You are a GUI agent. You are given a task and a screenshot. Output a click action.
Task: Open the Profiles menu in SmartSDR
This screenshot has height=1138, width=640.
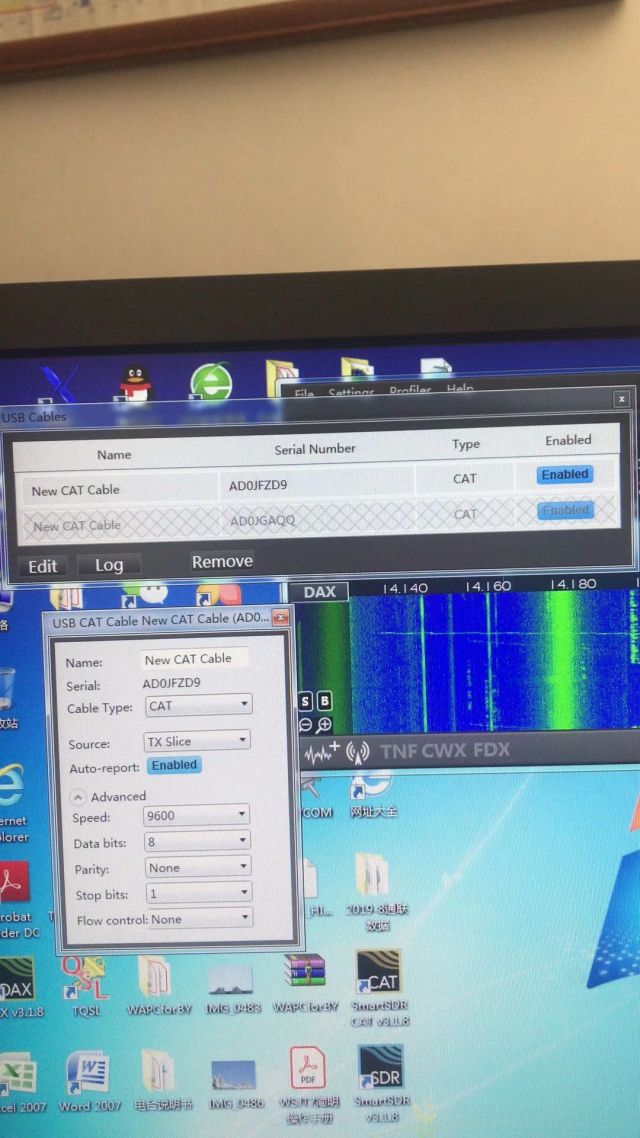pos(410,390)
